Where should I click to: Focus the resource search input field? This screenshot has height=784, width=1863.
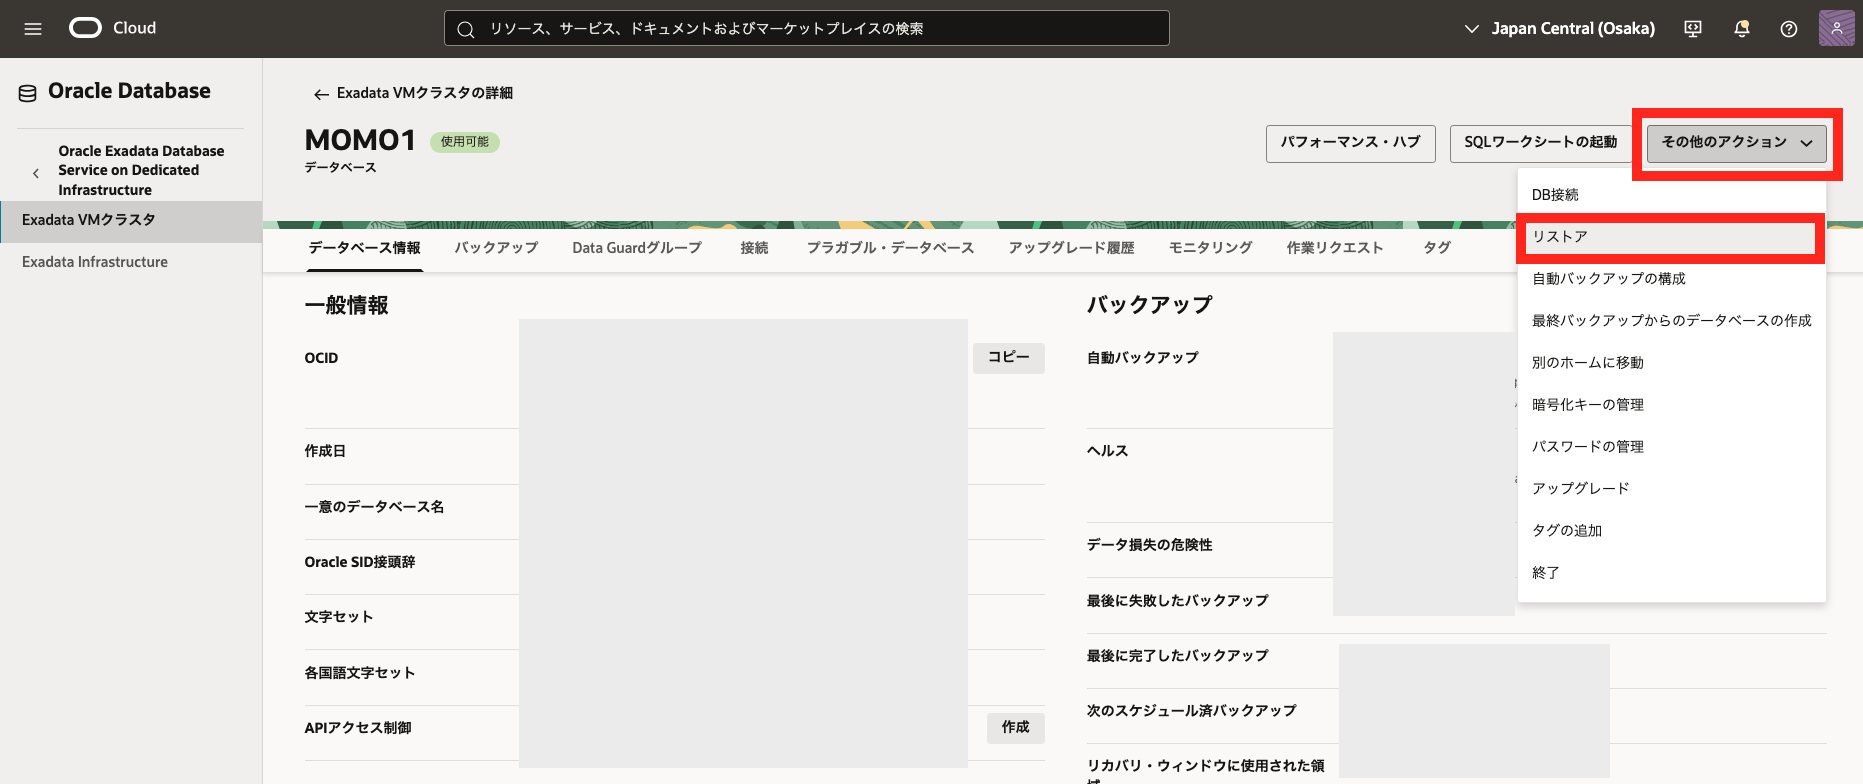point(806,29)
